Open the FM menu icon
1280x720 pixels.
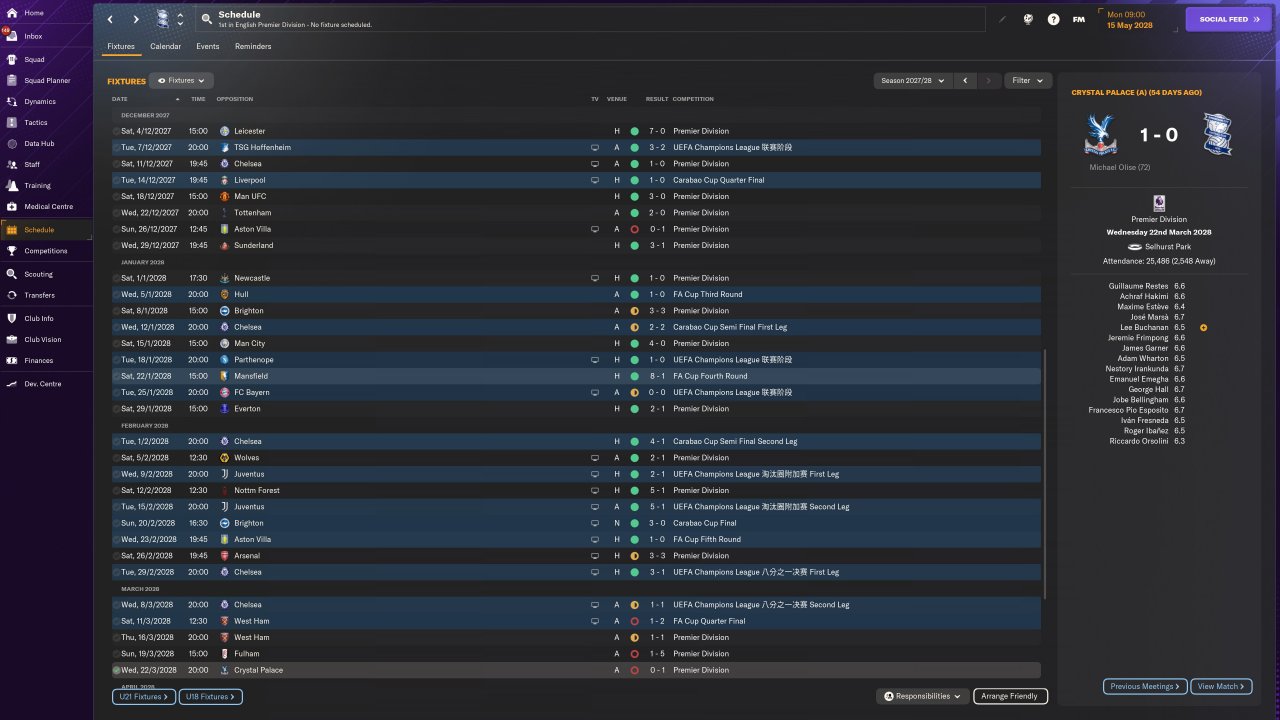coord(1079,19)
